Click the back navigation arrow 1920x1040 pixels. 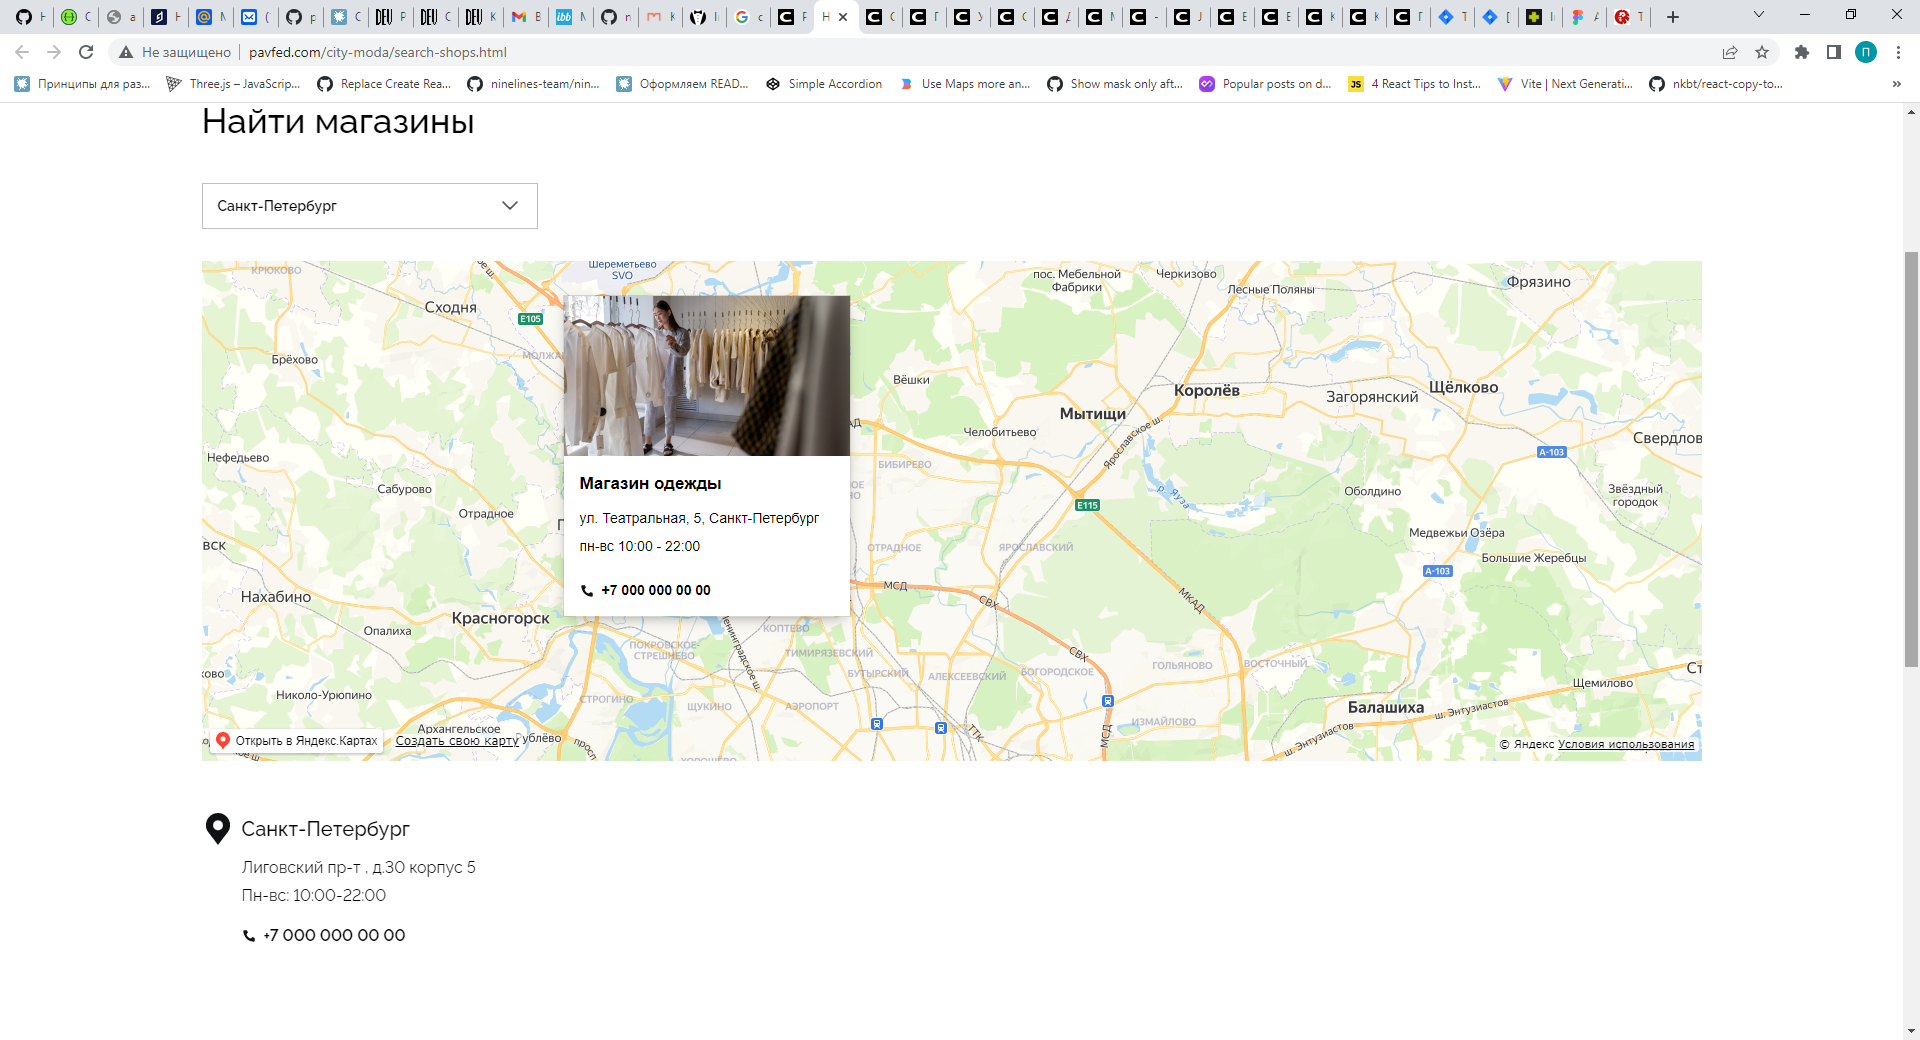[22, 52]
